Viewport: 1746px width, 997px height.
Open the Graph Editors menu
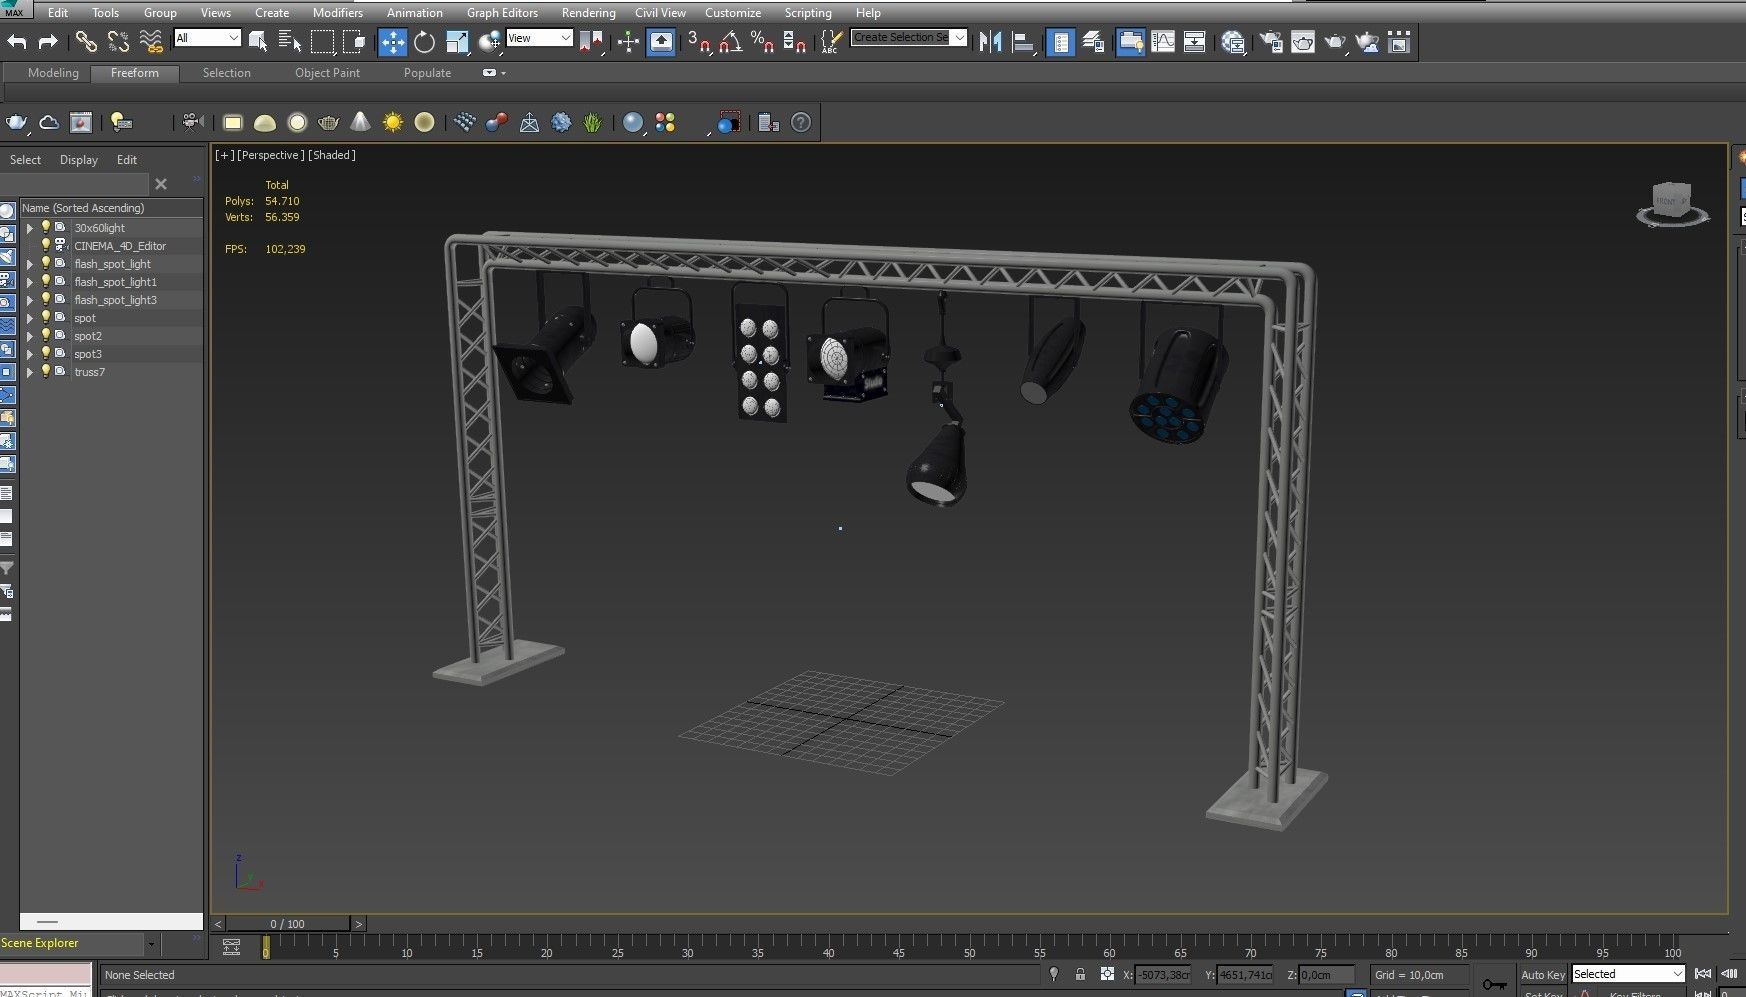(502, 13)
